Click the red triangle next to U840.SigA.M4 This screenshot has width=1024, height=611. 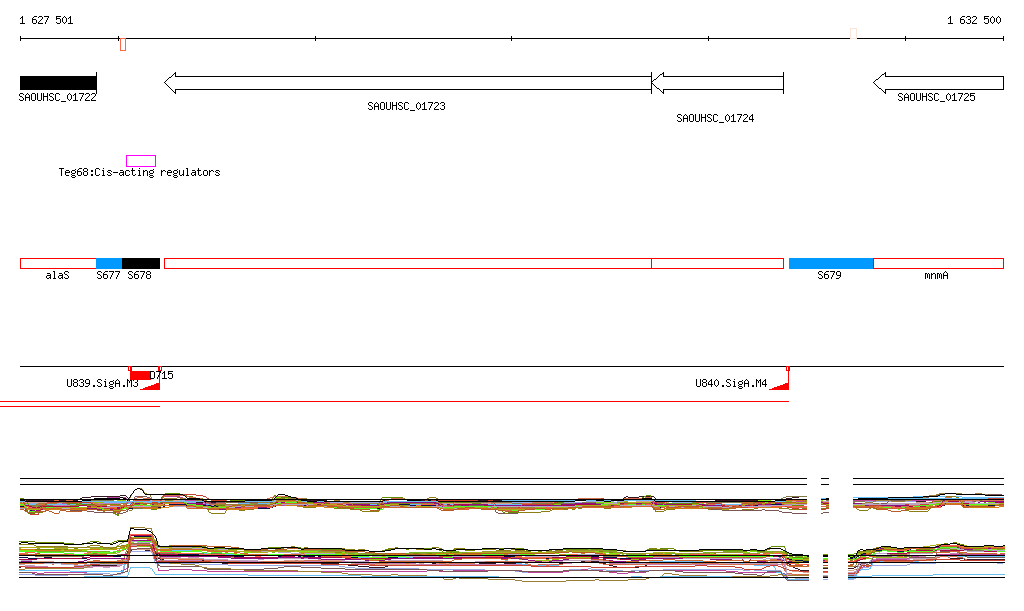pos(780,386)
